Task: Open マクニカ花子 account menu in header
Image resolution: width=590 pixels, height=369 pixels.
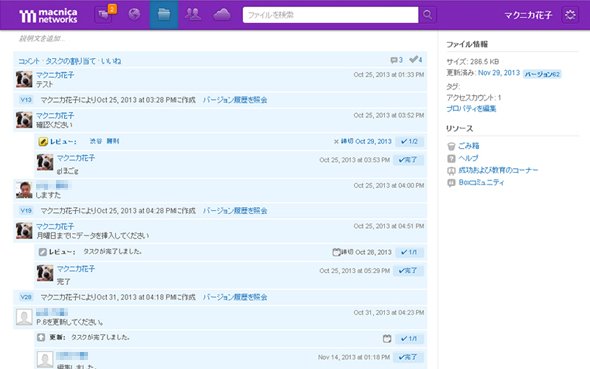Action: (528, 15)
